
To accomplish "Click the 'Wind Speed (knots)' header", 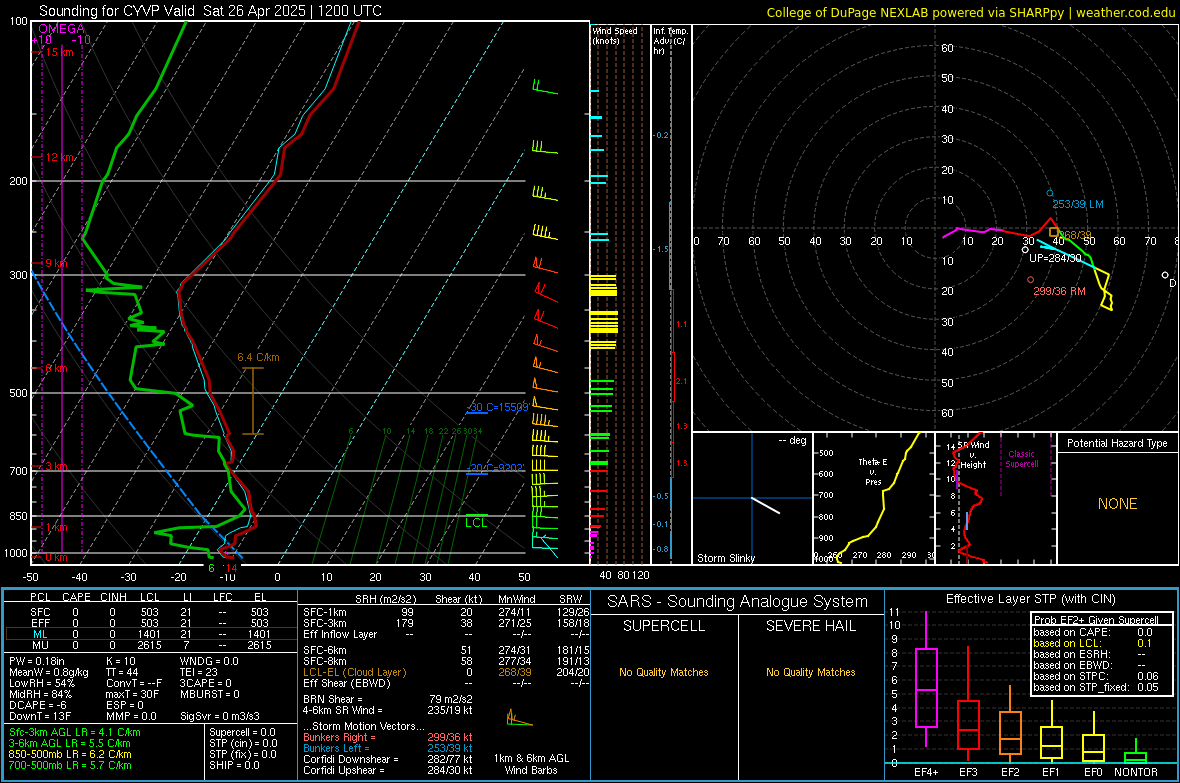I will (x=615, y=35).
